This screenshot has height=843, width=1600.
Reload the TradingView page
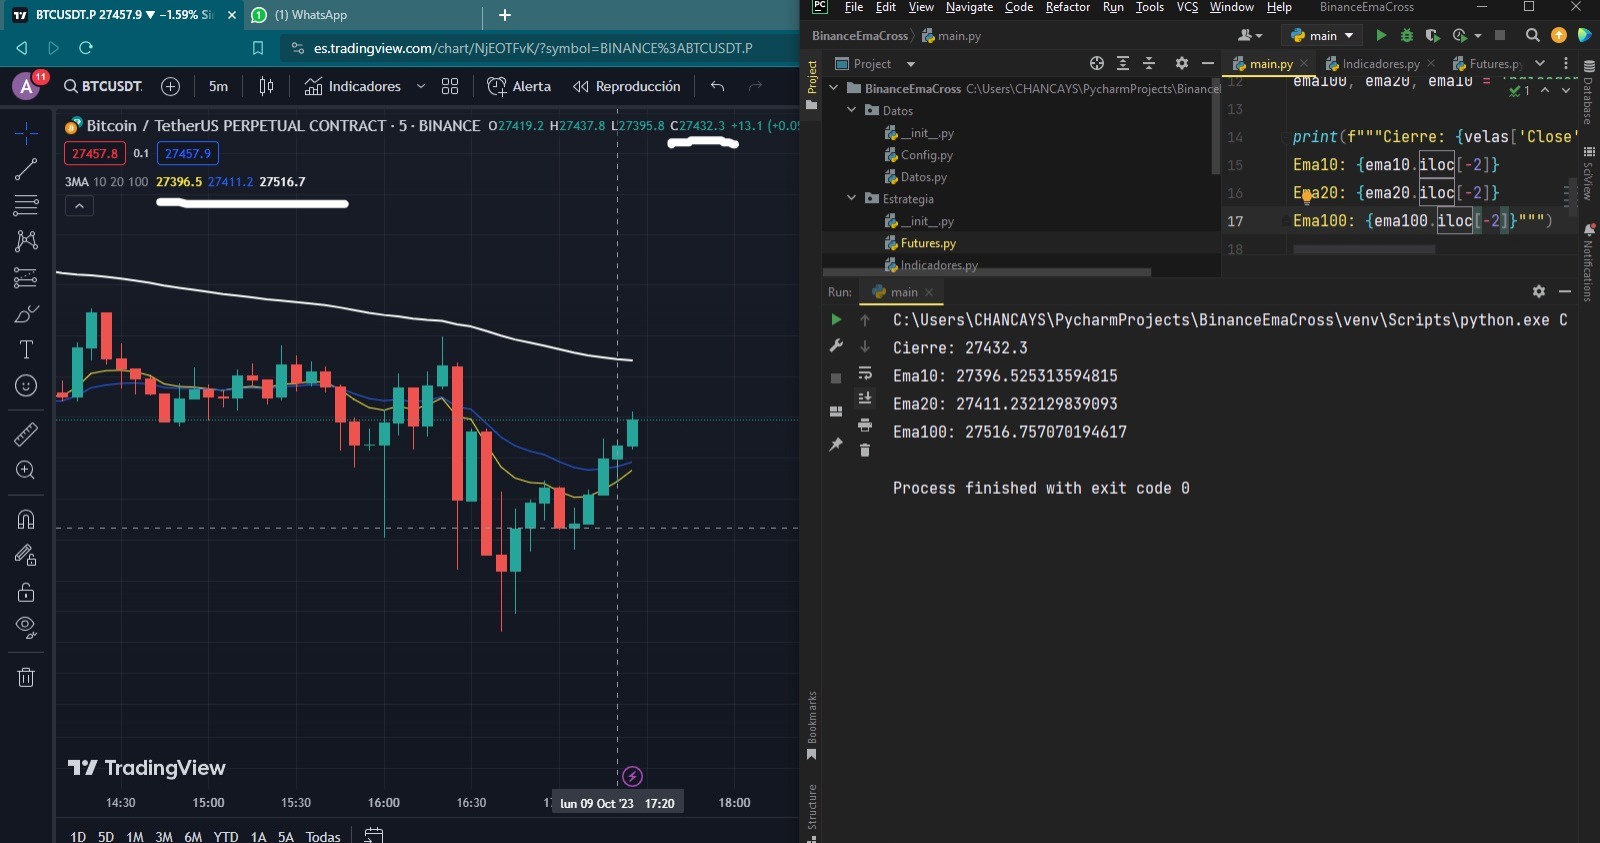(x=86, y=48)
